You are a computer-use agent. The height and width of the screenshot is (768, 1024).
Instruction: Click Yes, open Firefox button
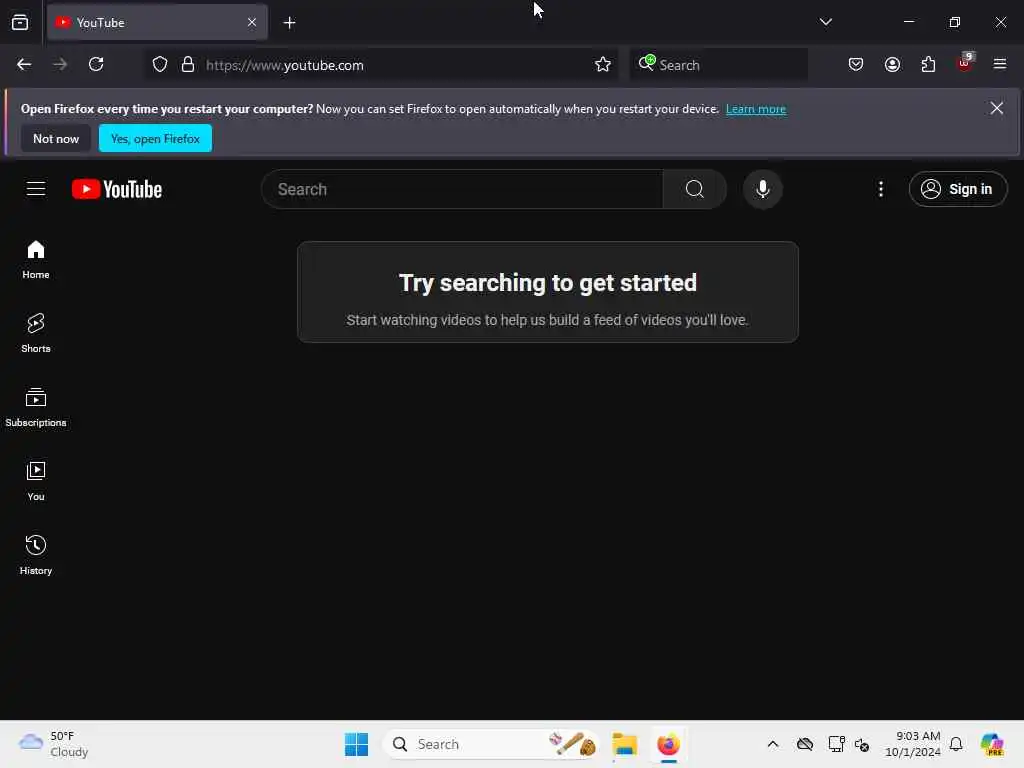point(155,138)
